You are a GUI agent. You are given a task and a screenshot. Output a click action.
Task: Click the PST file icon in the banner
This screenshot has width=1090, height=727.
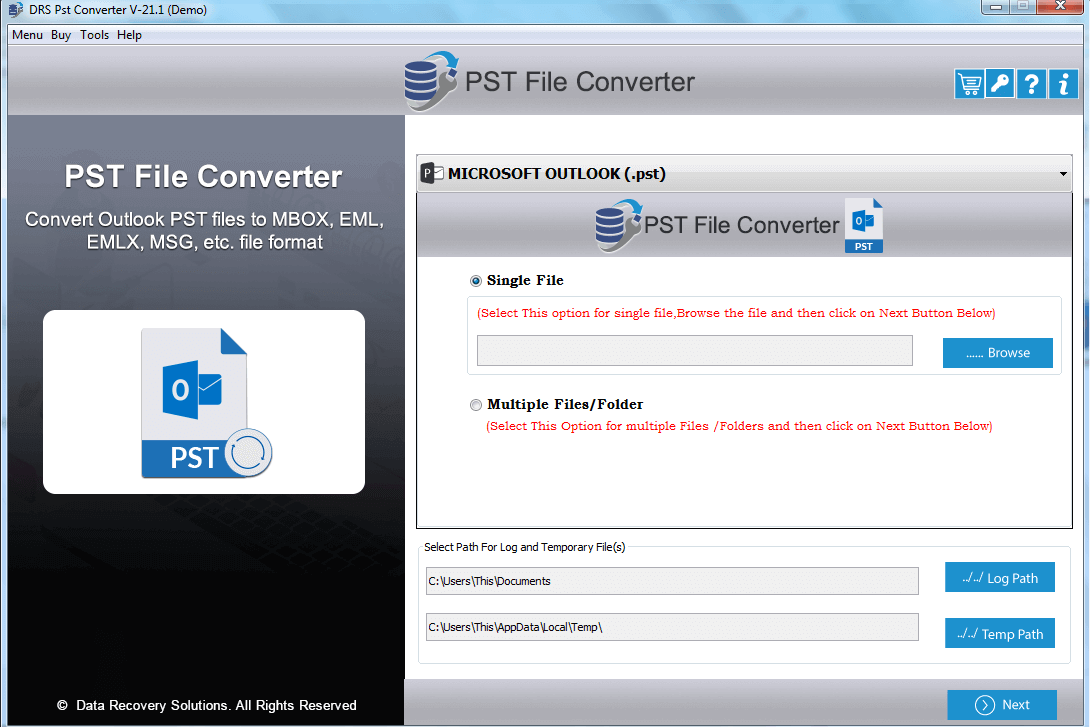[x=863, y=225]
